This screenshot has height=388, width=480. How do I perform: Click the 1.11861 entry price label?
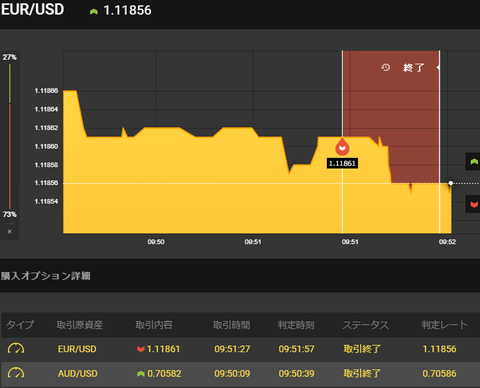point(342,163)
